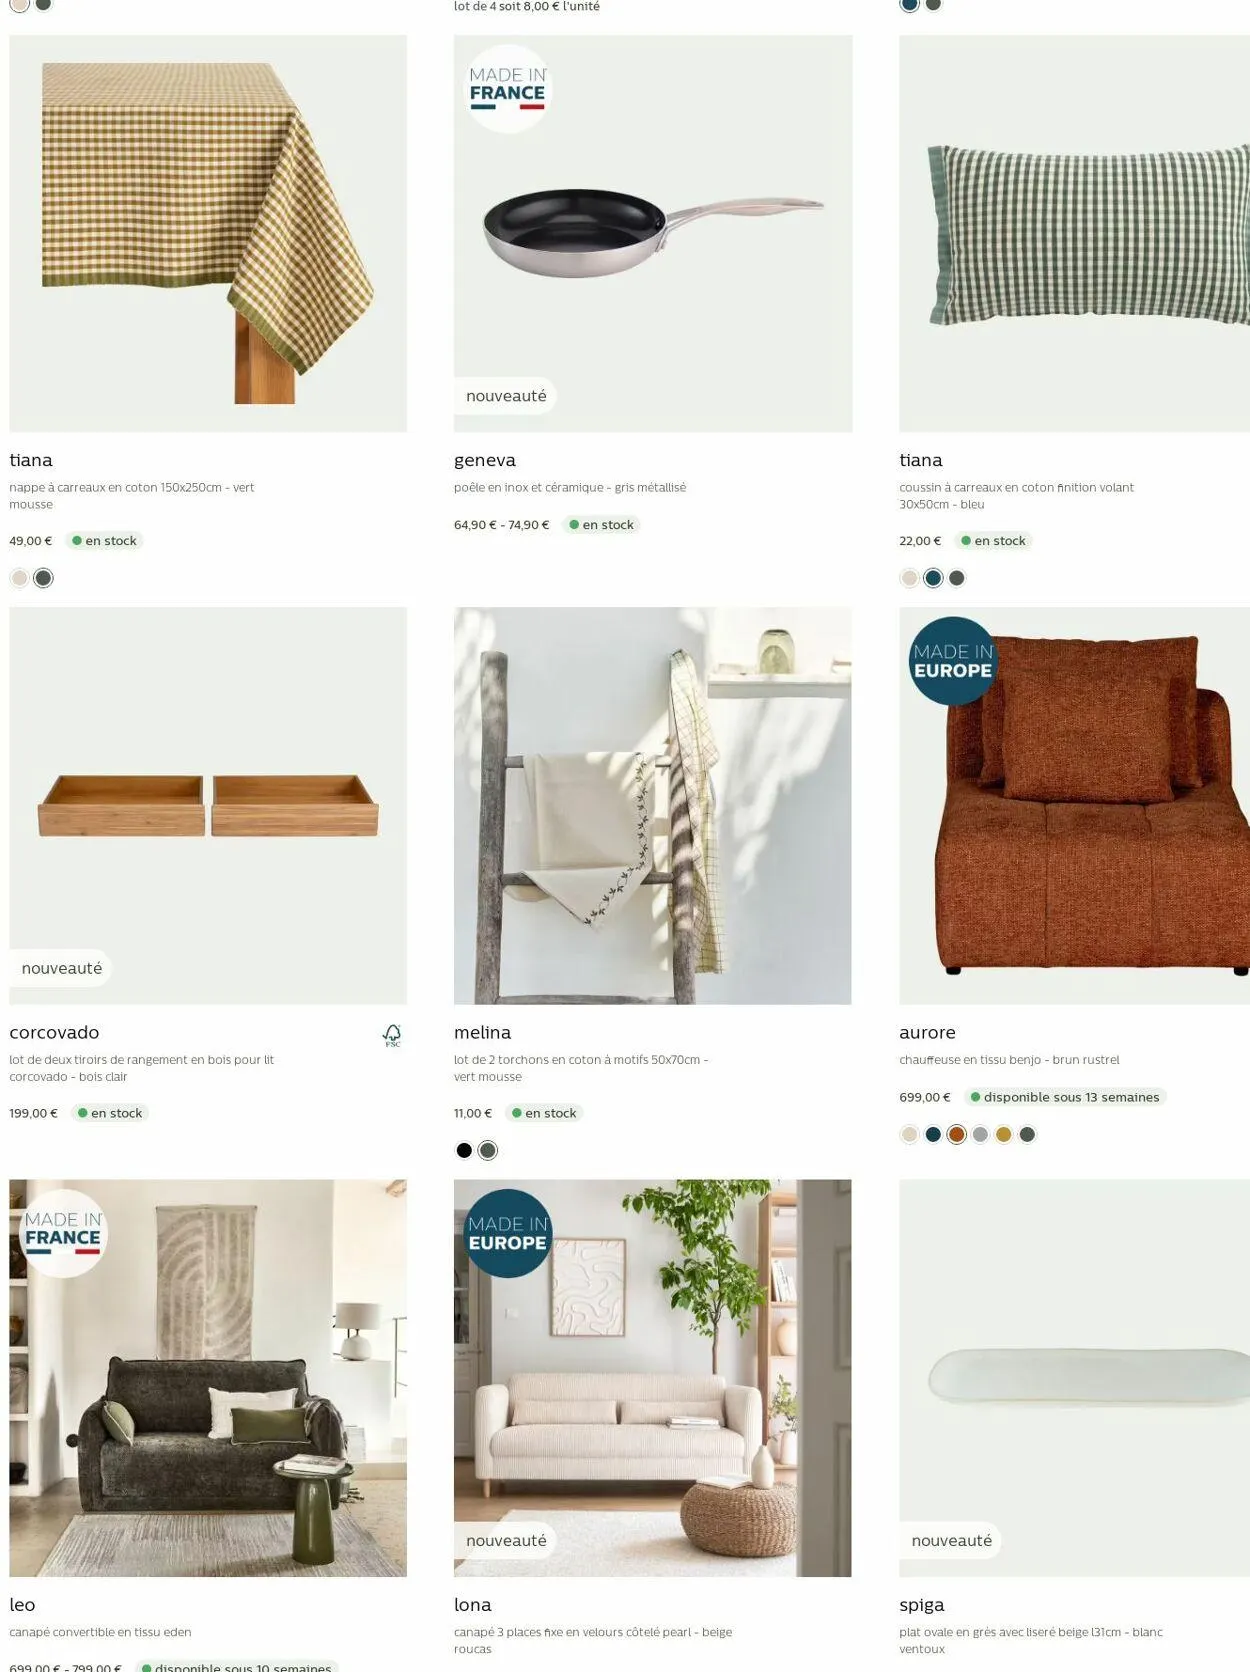Click Made in France badge on geneva pan
1250x1672 pixels.
click(x=508, y=89)
